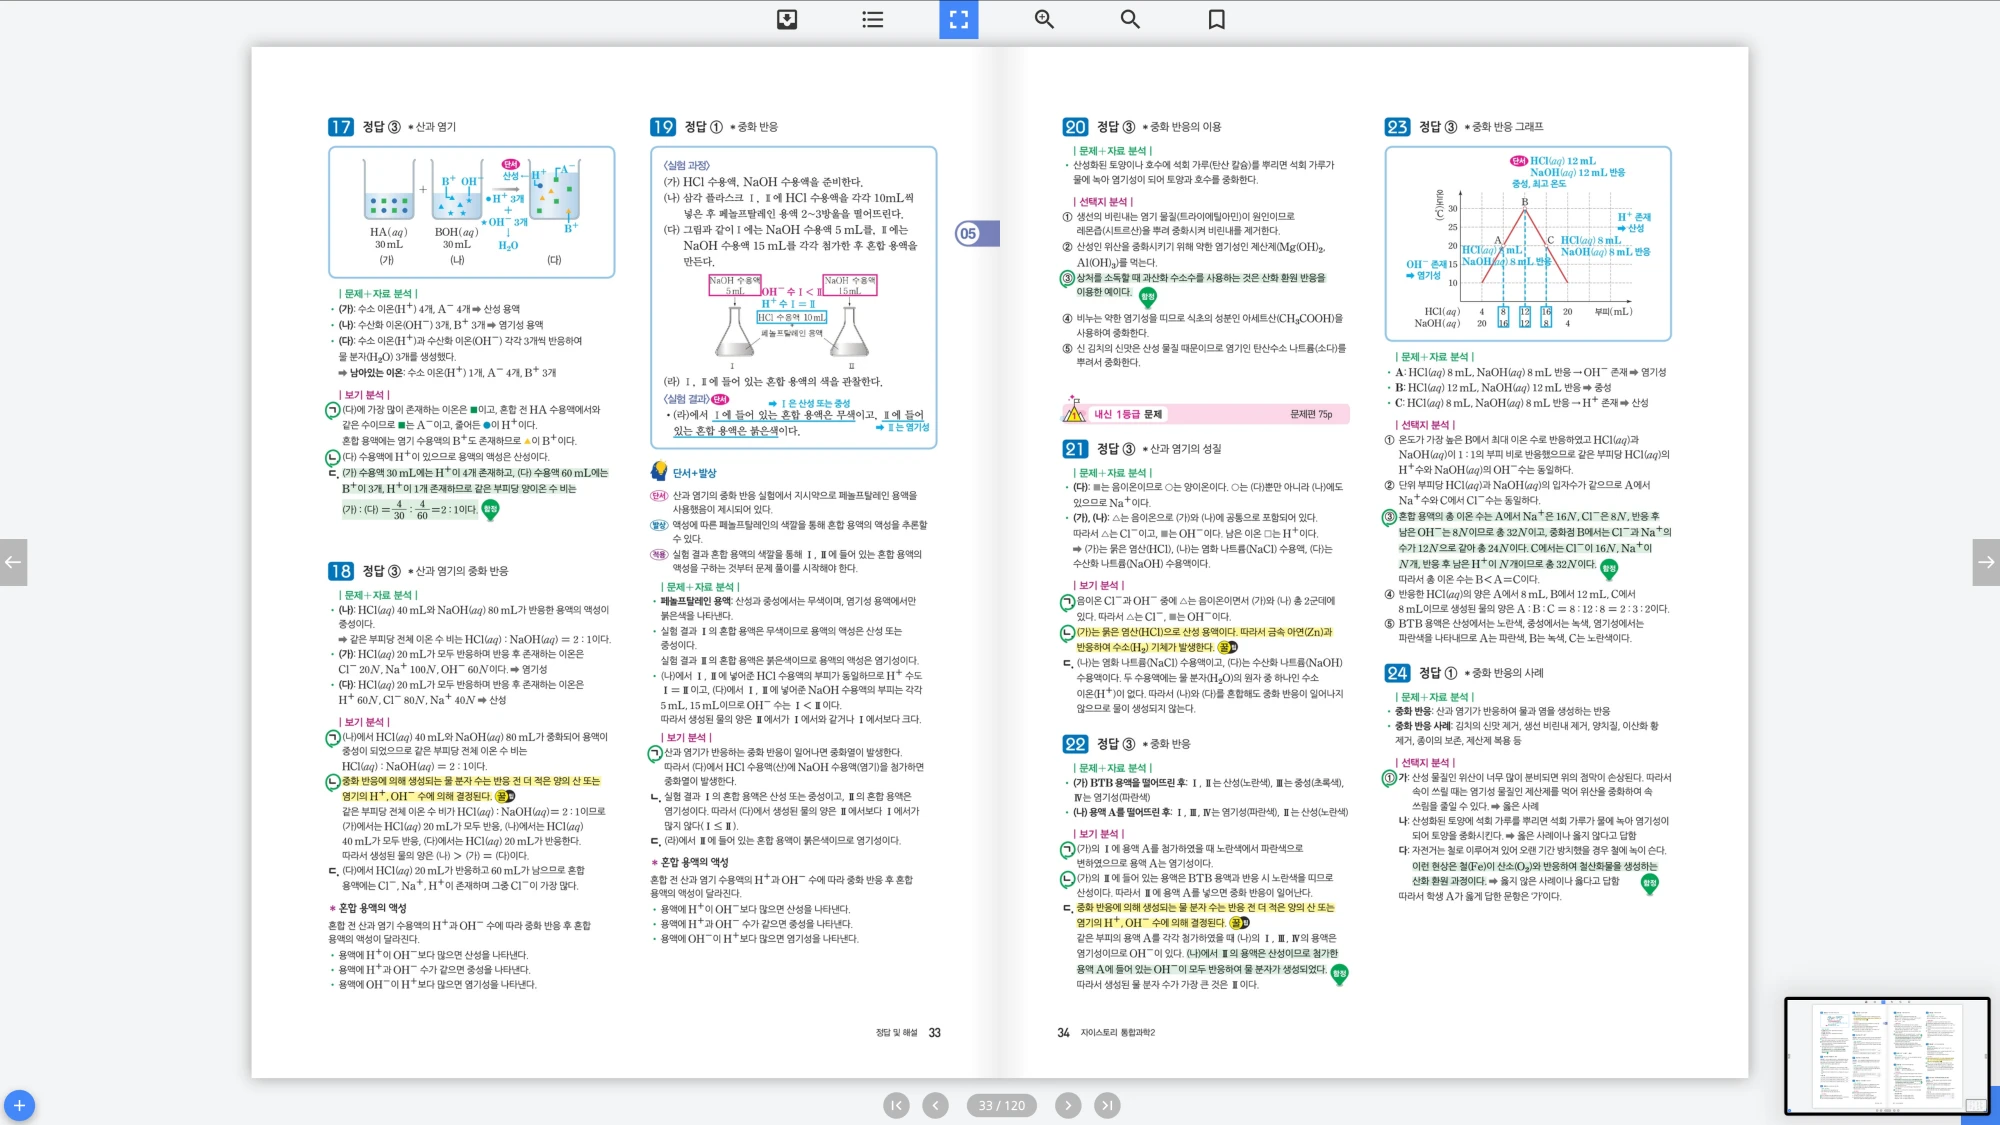Click question number 23 blue badge
The height and width of the screenshot is (1125, 2000).
click(x=1396, y=127)
